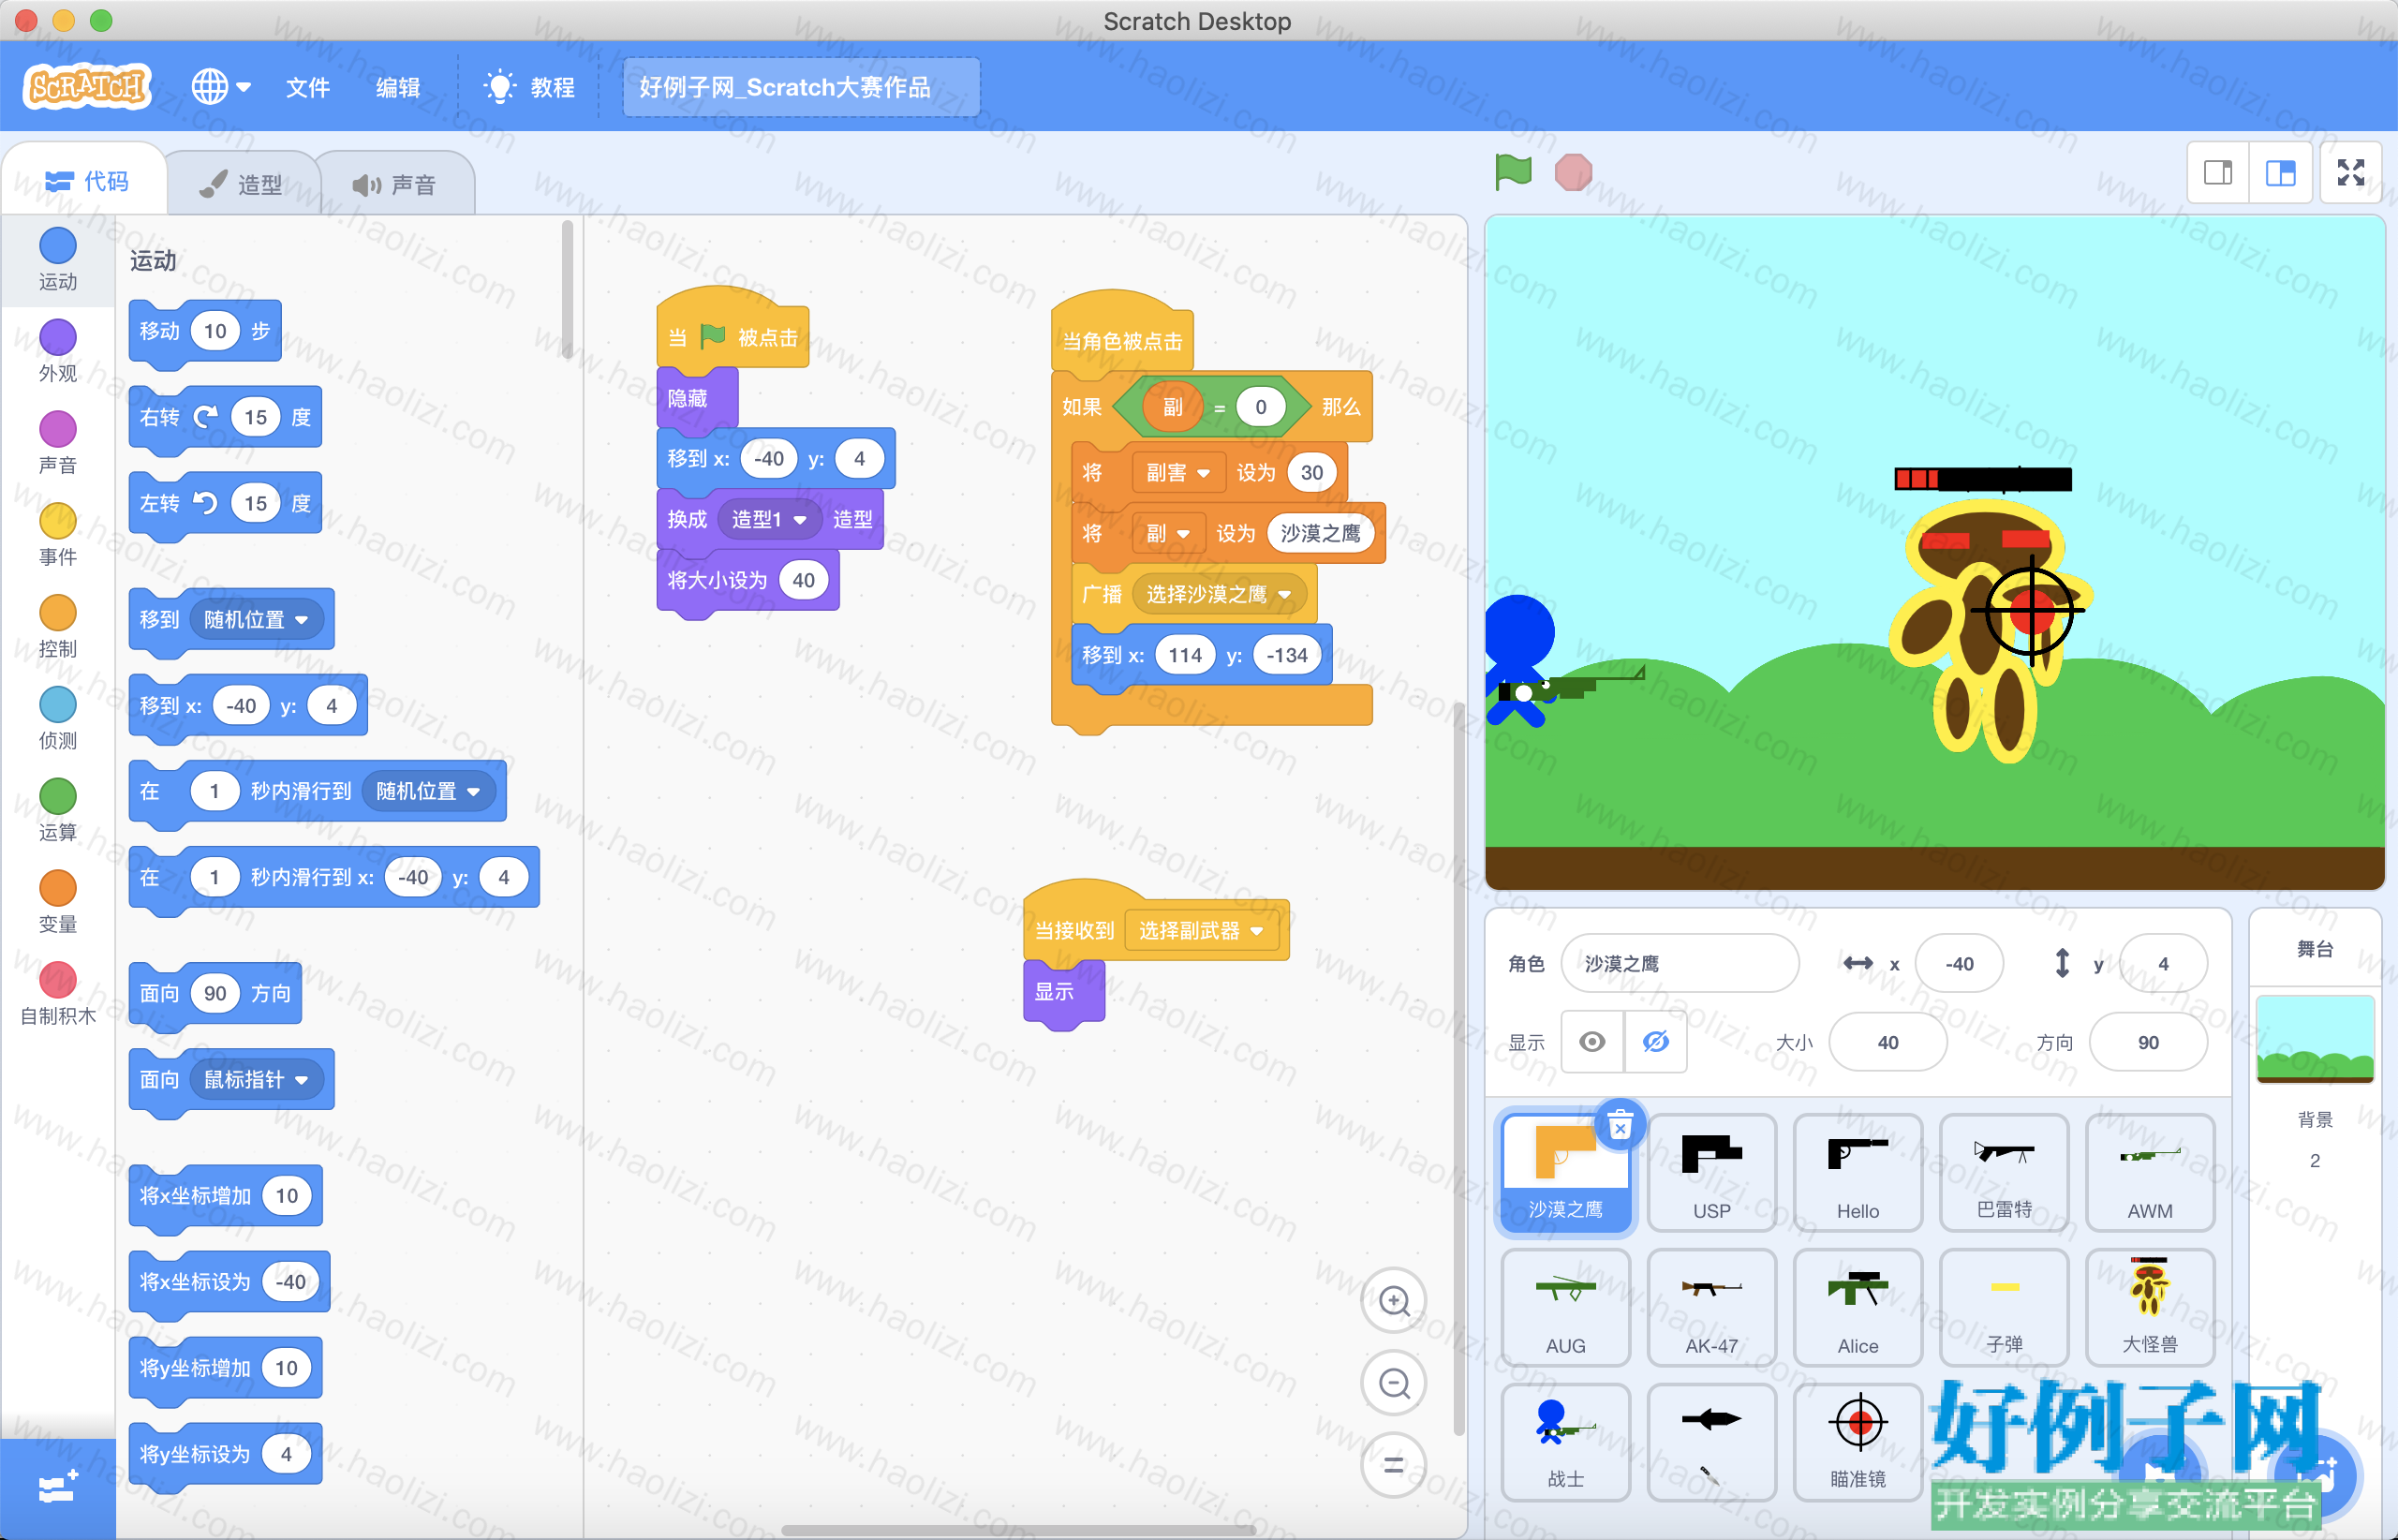
Task: Edit the sprite 大小 field
Action: 1888,1042
